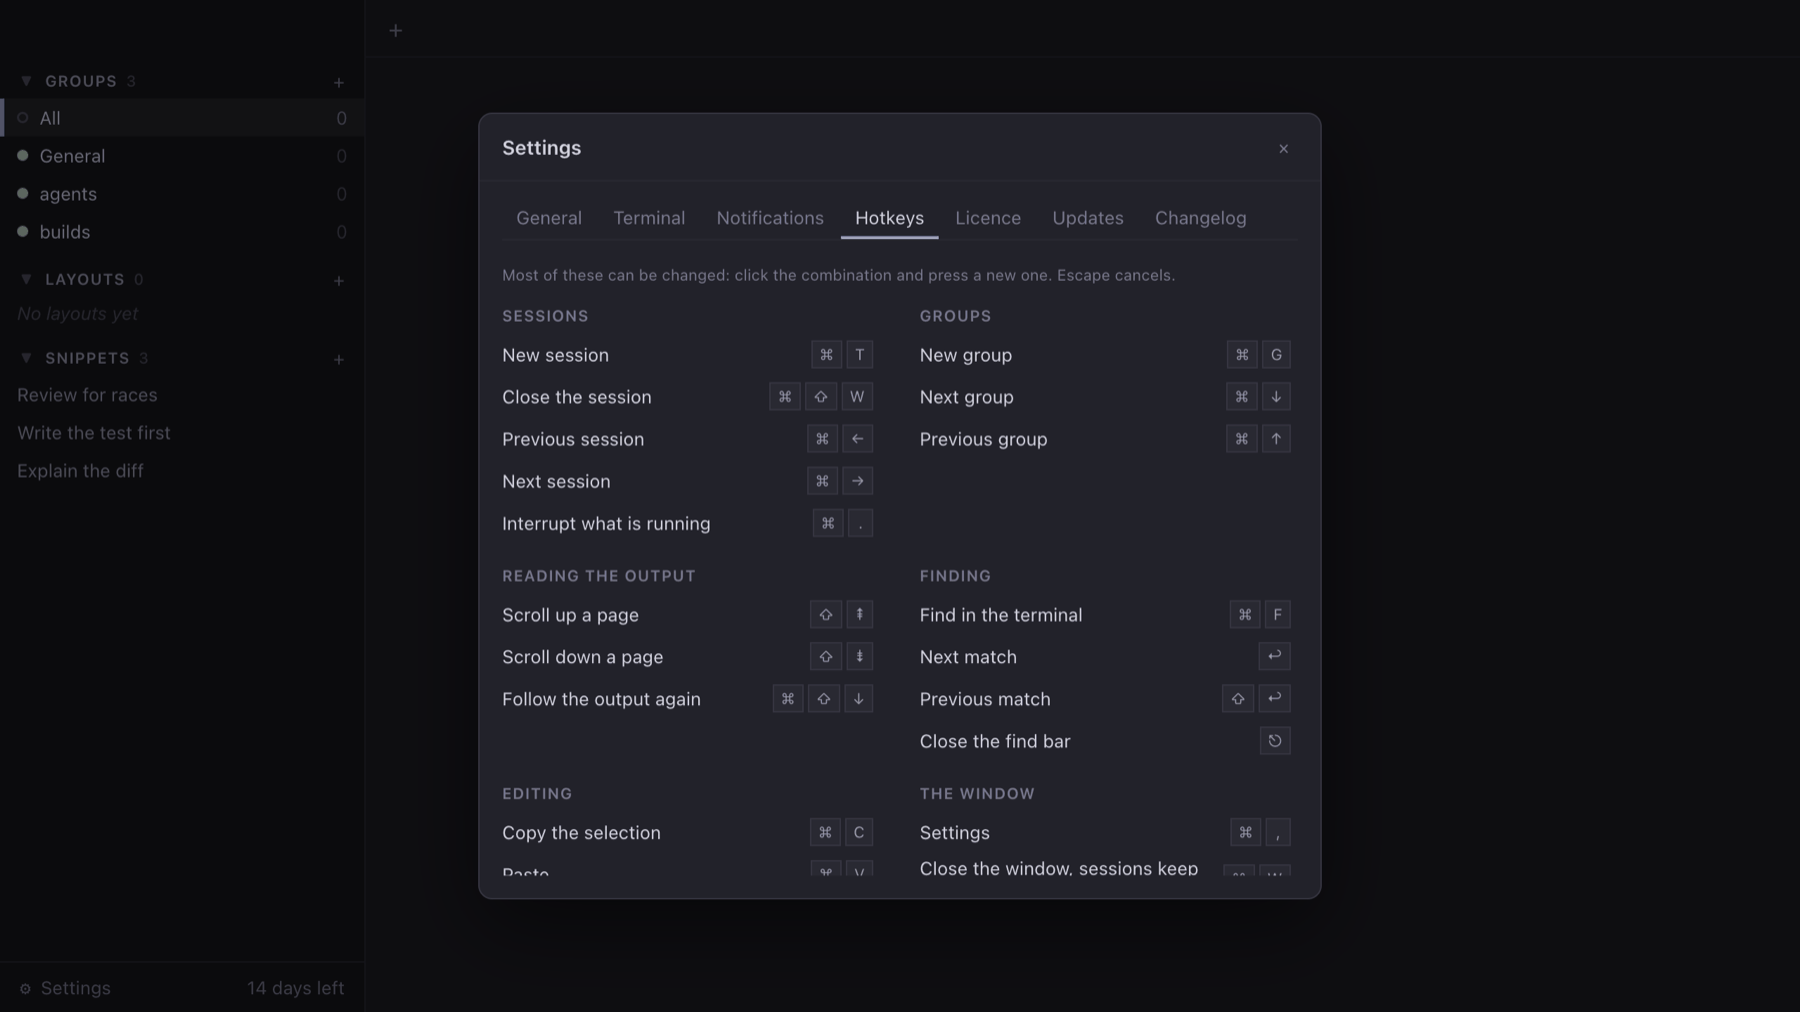Viewport: 1800px width, 1012px height.
Task: Change the New session hotkey combination
Action: click(x=842, y=355)
